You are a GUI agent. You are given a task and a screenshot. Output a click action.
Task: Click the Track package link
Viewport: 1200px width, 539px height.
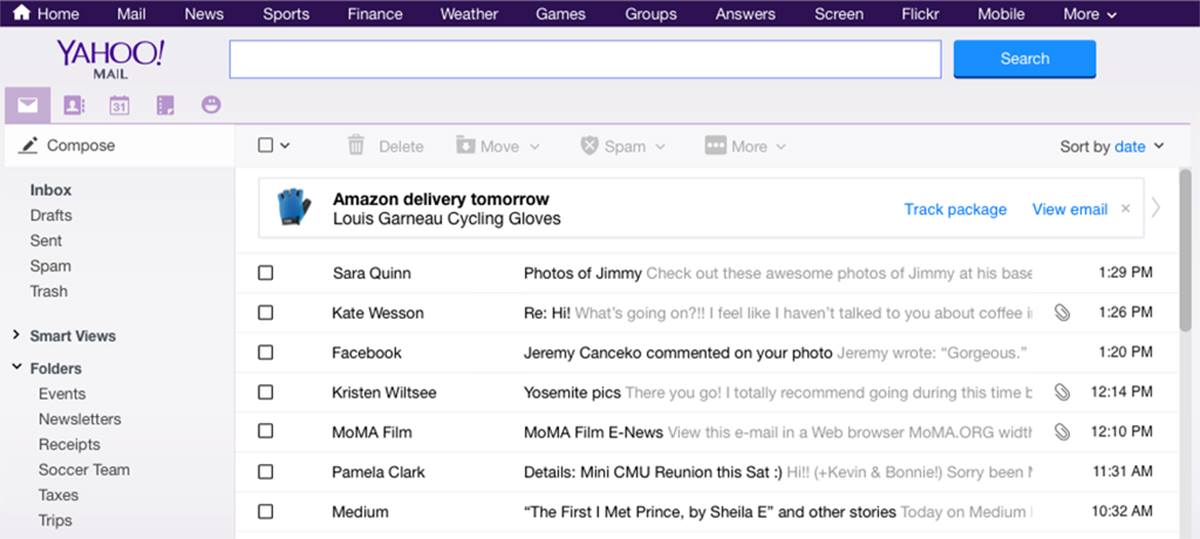955,209
